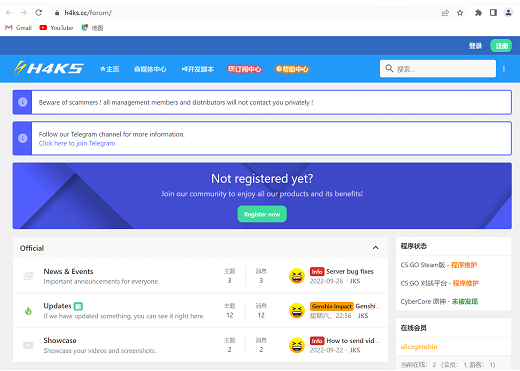Click JKS author in News row

pos(355,281)
